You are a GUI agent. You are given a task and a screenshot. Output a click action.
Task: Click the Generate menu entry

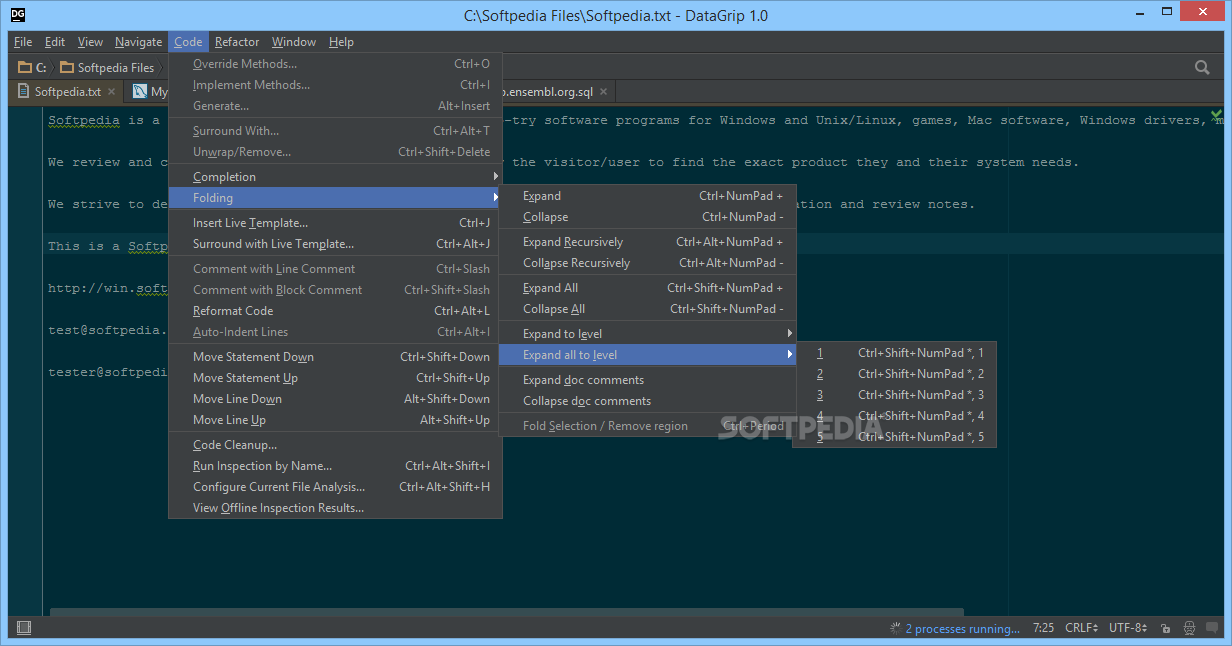click(335, 106)
